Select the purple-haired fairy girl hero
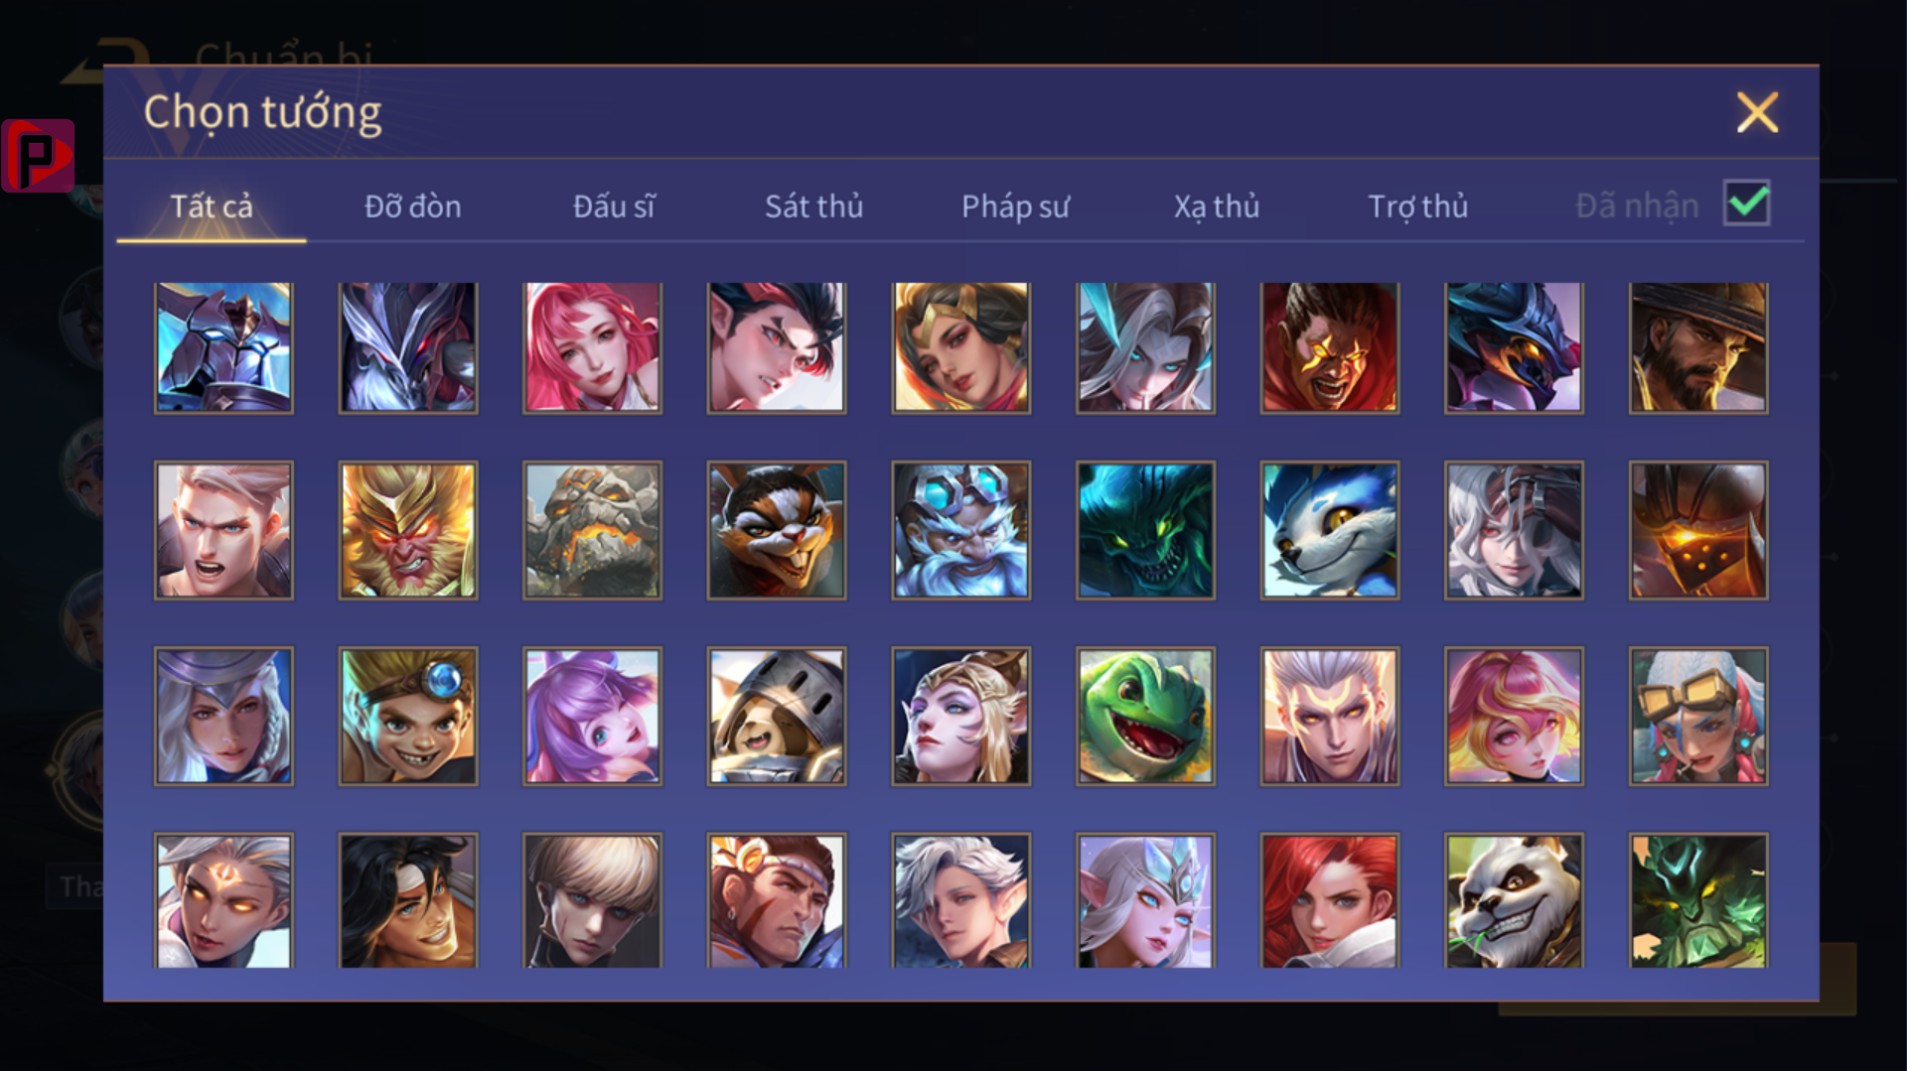The height and width of the screenshot is (1071, 1907). pyautogui.click(x=592, y=715)
